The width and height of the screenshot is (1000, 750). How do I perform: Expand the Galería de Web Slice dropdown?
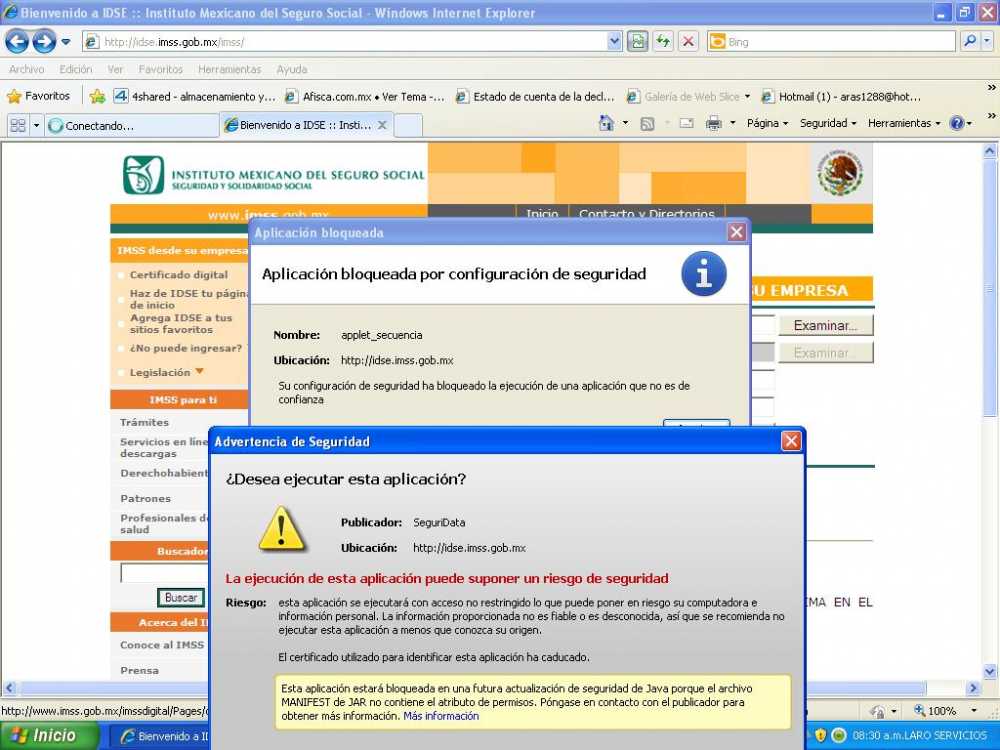747,97
